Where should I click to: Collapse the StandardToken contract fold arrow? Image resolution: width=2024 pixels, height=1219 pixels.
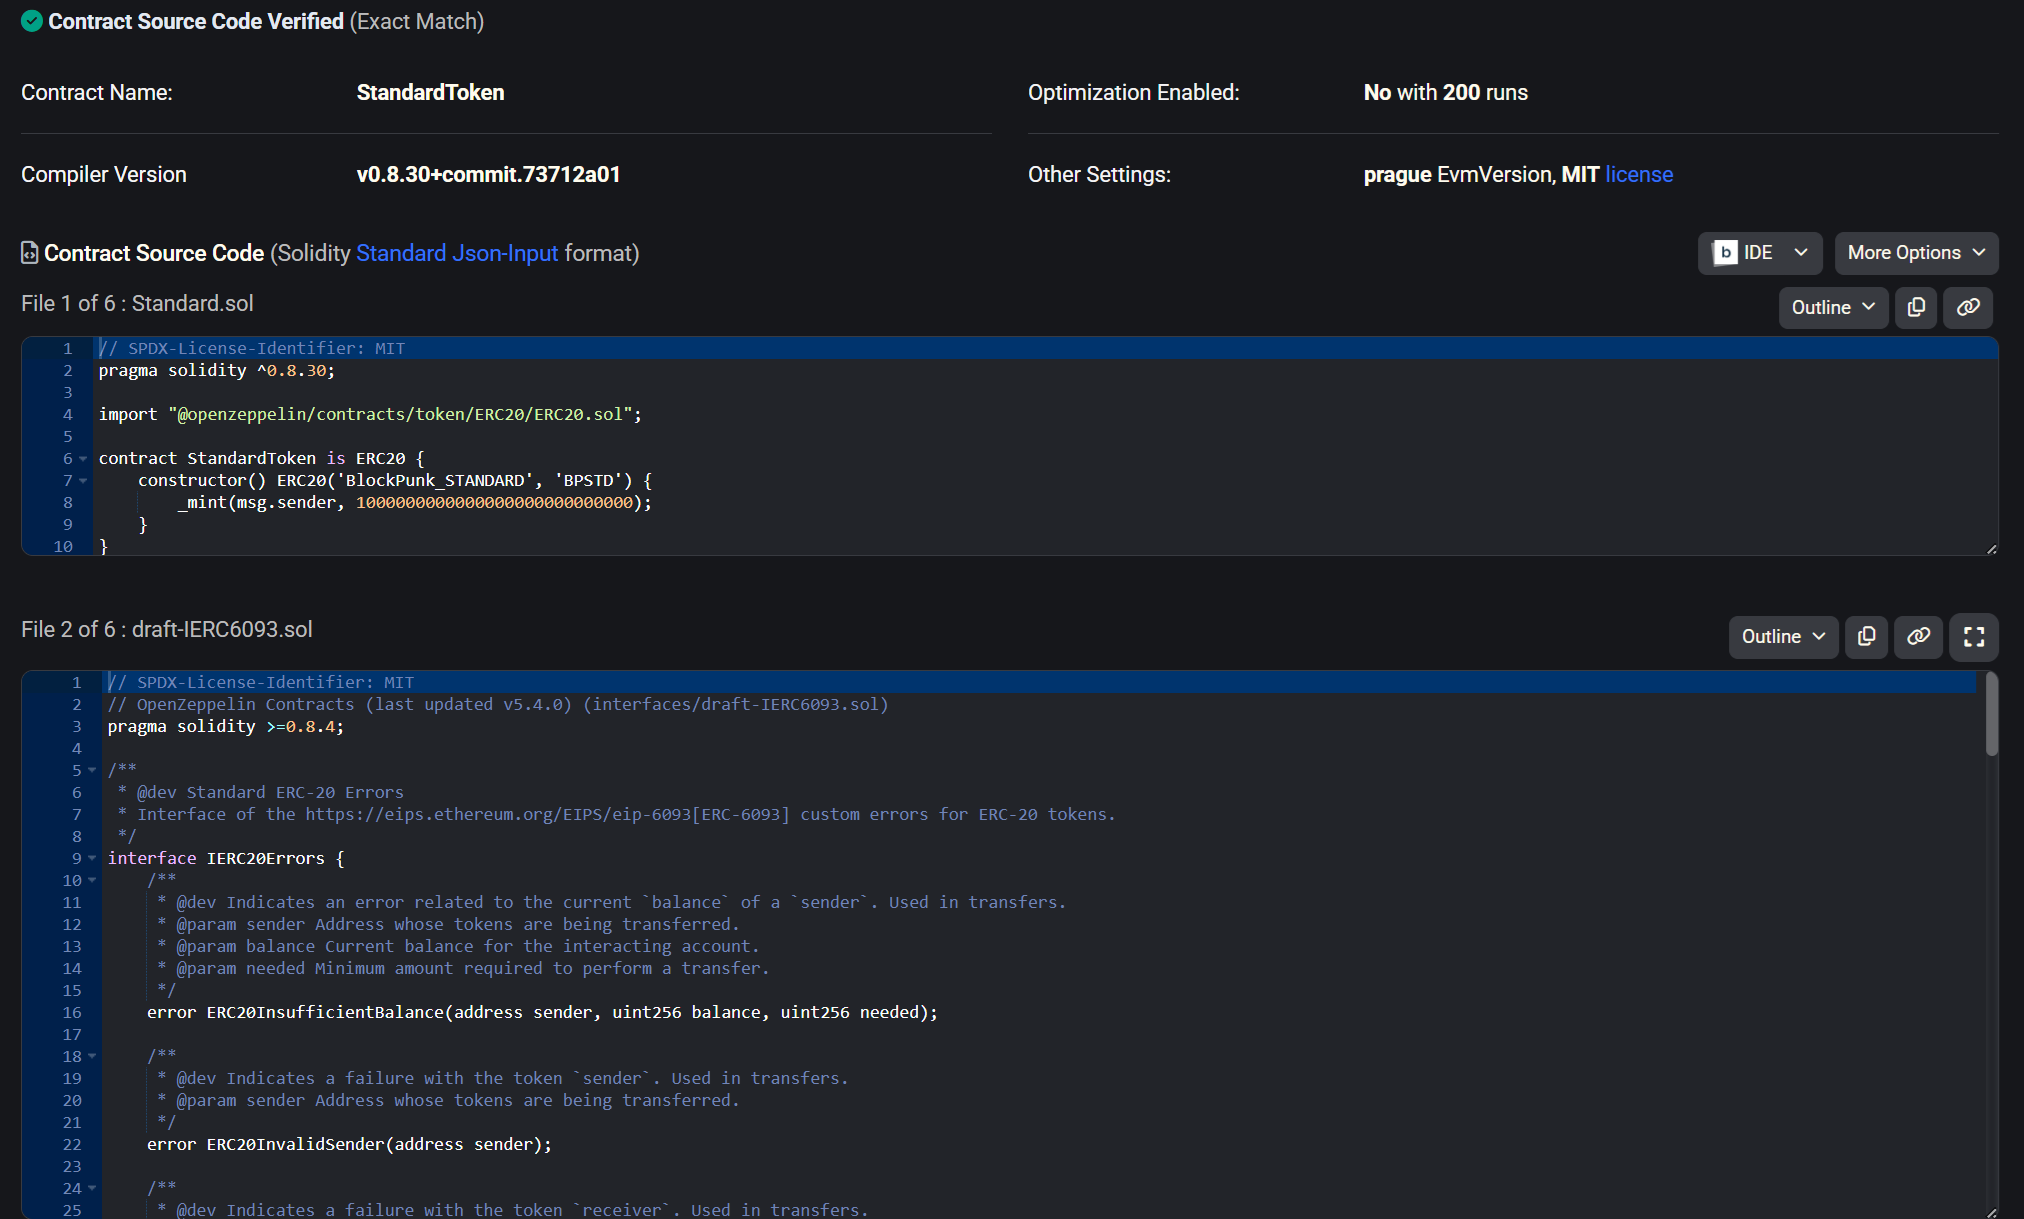click(83, 459)
